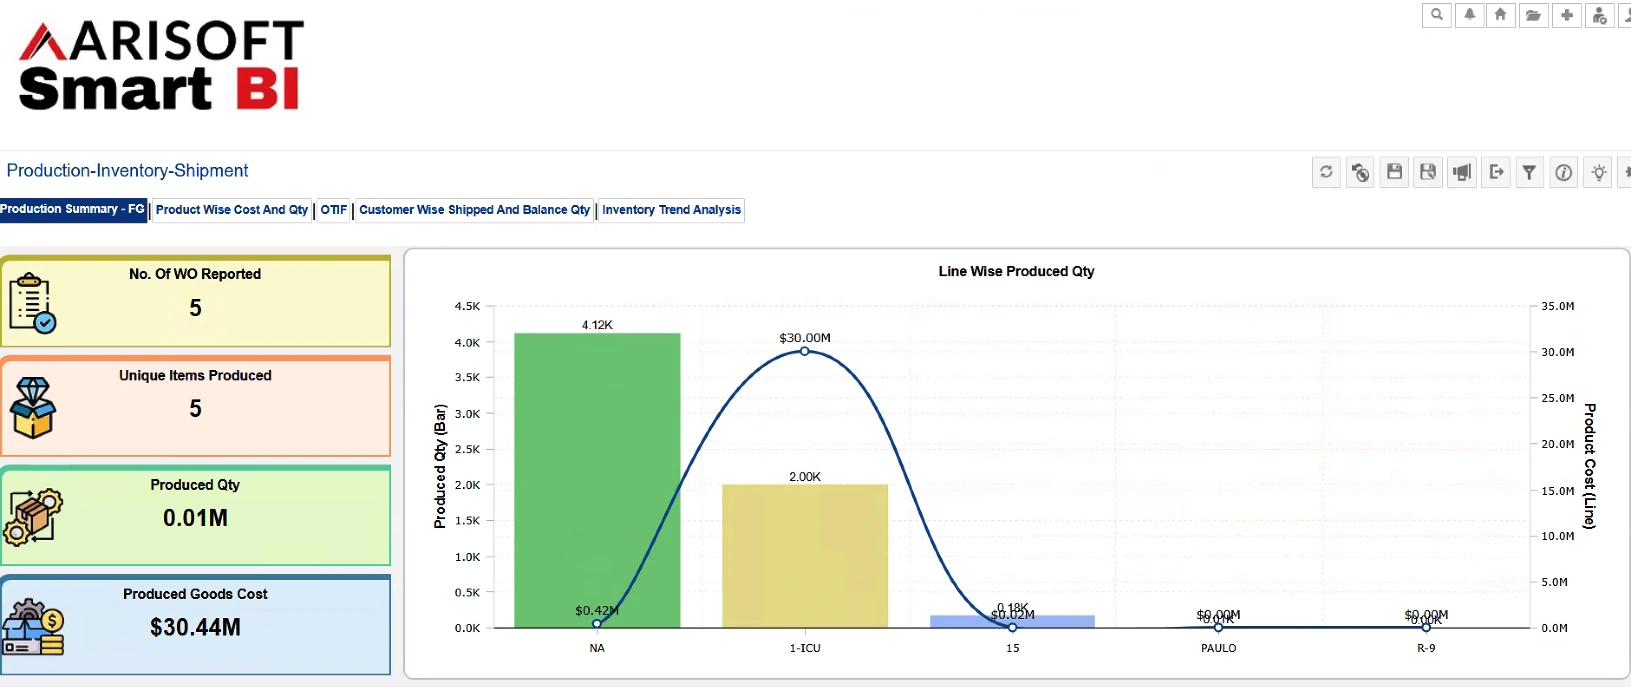Open Customer Wise Shipped And Balance Qty tab
This screenshot has height=687, width=1631.
click(x=474, y=210)
